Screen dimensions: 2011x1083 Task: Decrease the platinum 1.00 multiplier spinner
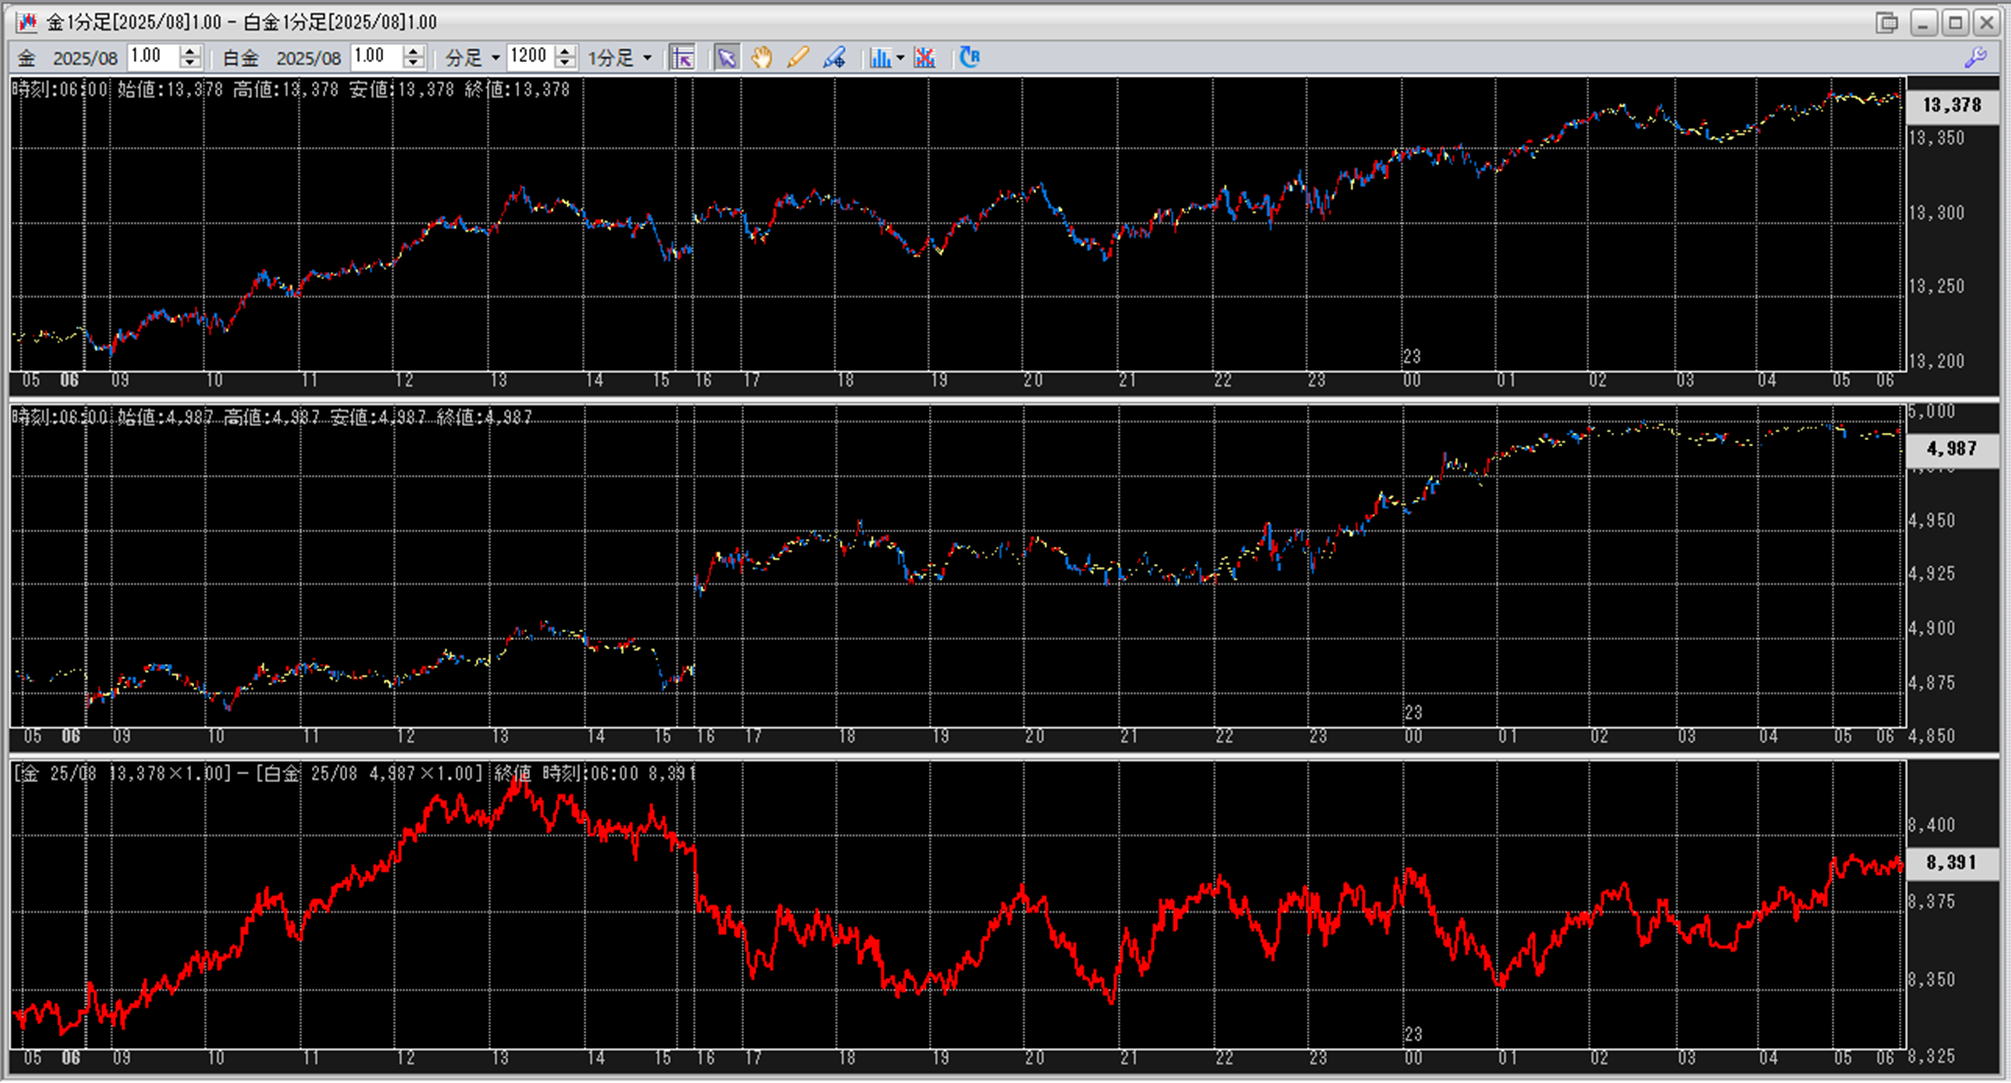(x=413, y=63)
